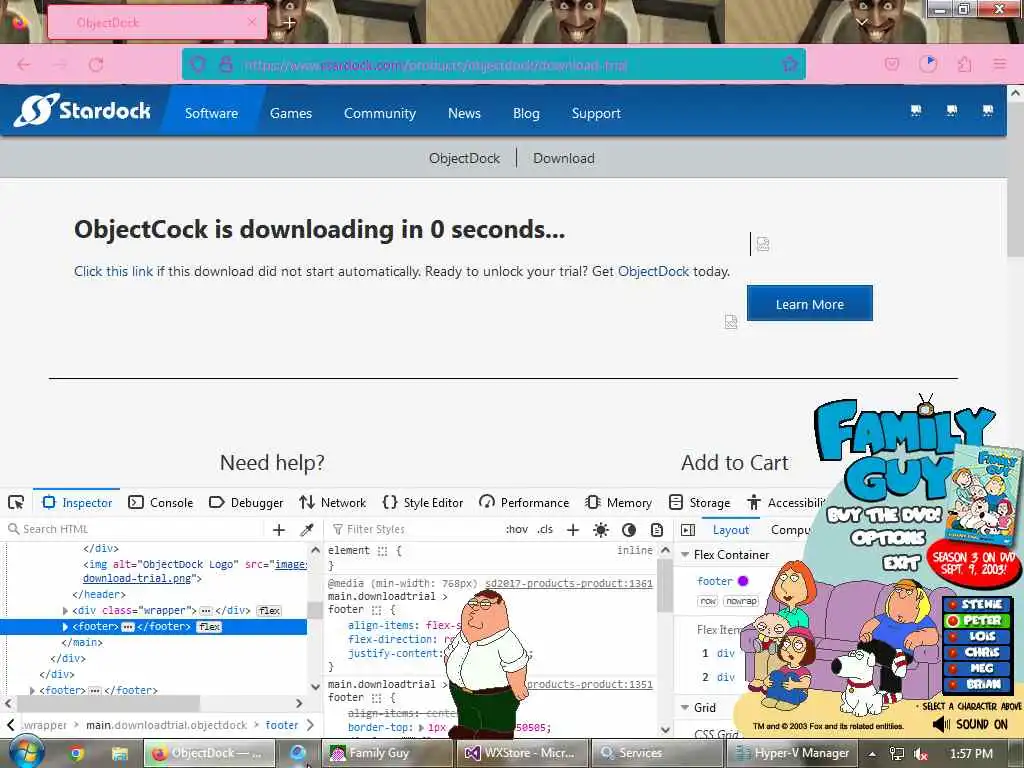
Task: Activate the element picker tool in DevTools
Action: (x=16, y=502)
